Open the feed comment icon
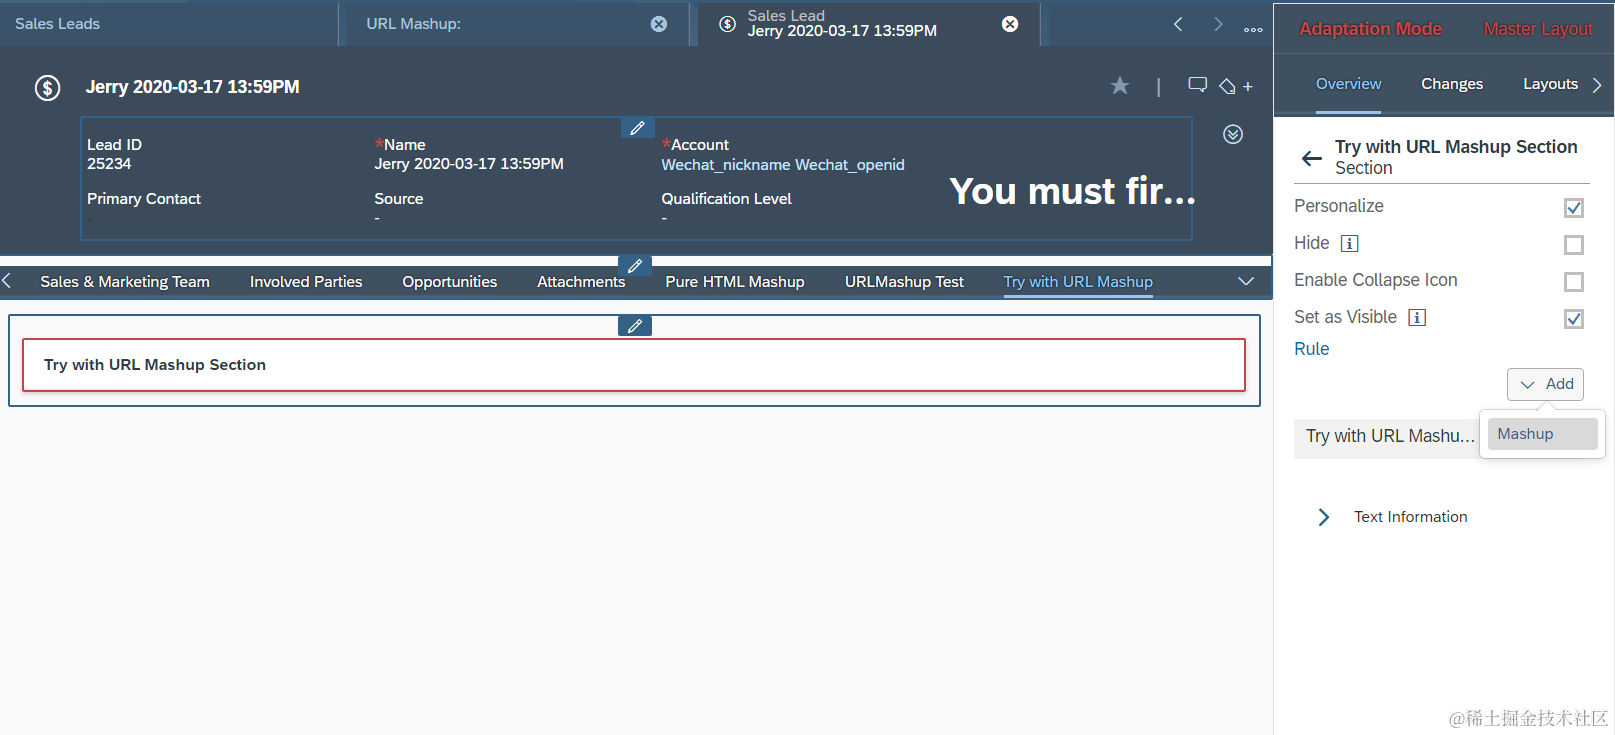Viewport: 1615px width, 735px height. 1197,85
